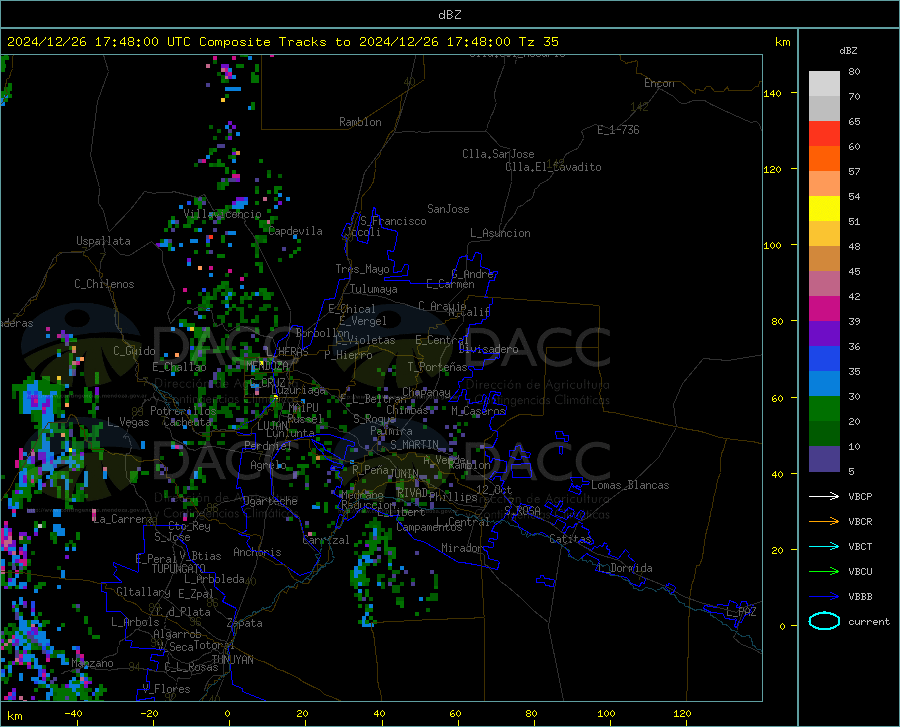Select the magenta 42 dBZ color swatch
Image resolution: width=900 pixels, height=727 pixels.
coord(824,309)
